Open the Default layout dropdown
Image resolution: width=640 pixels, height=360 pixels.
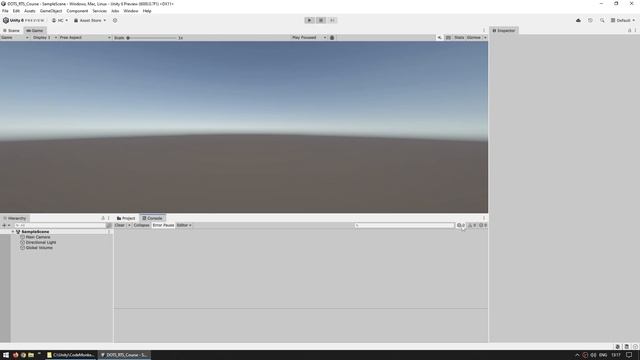[x=623, y=20]
